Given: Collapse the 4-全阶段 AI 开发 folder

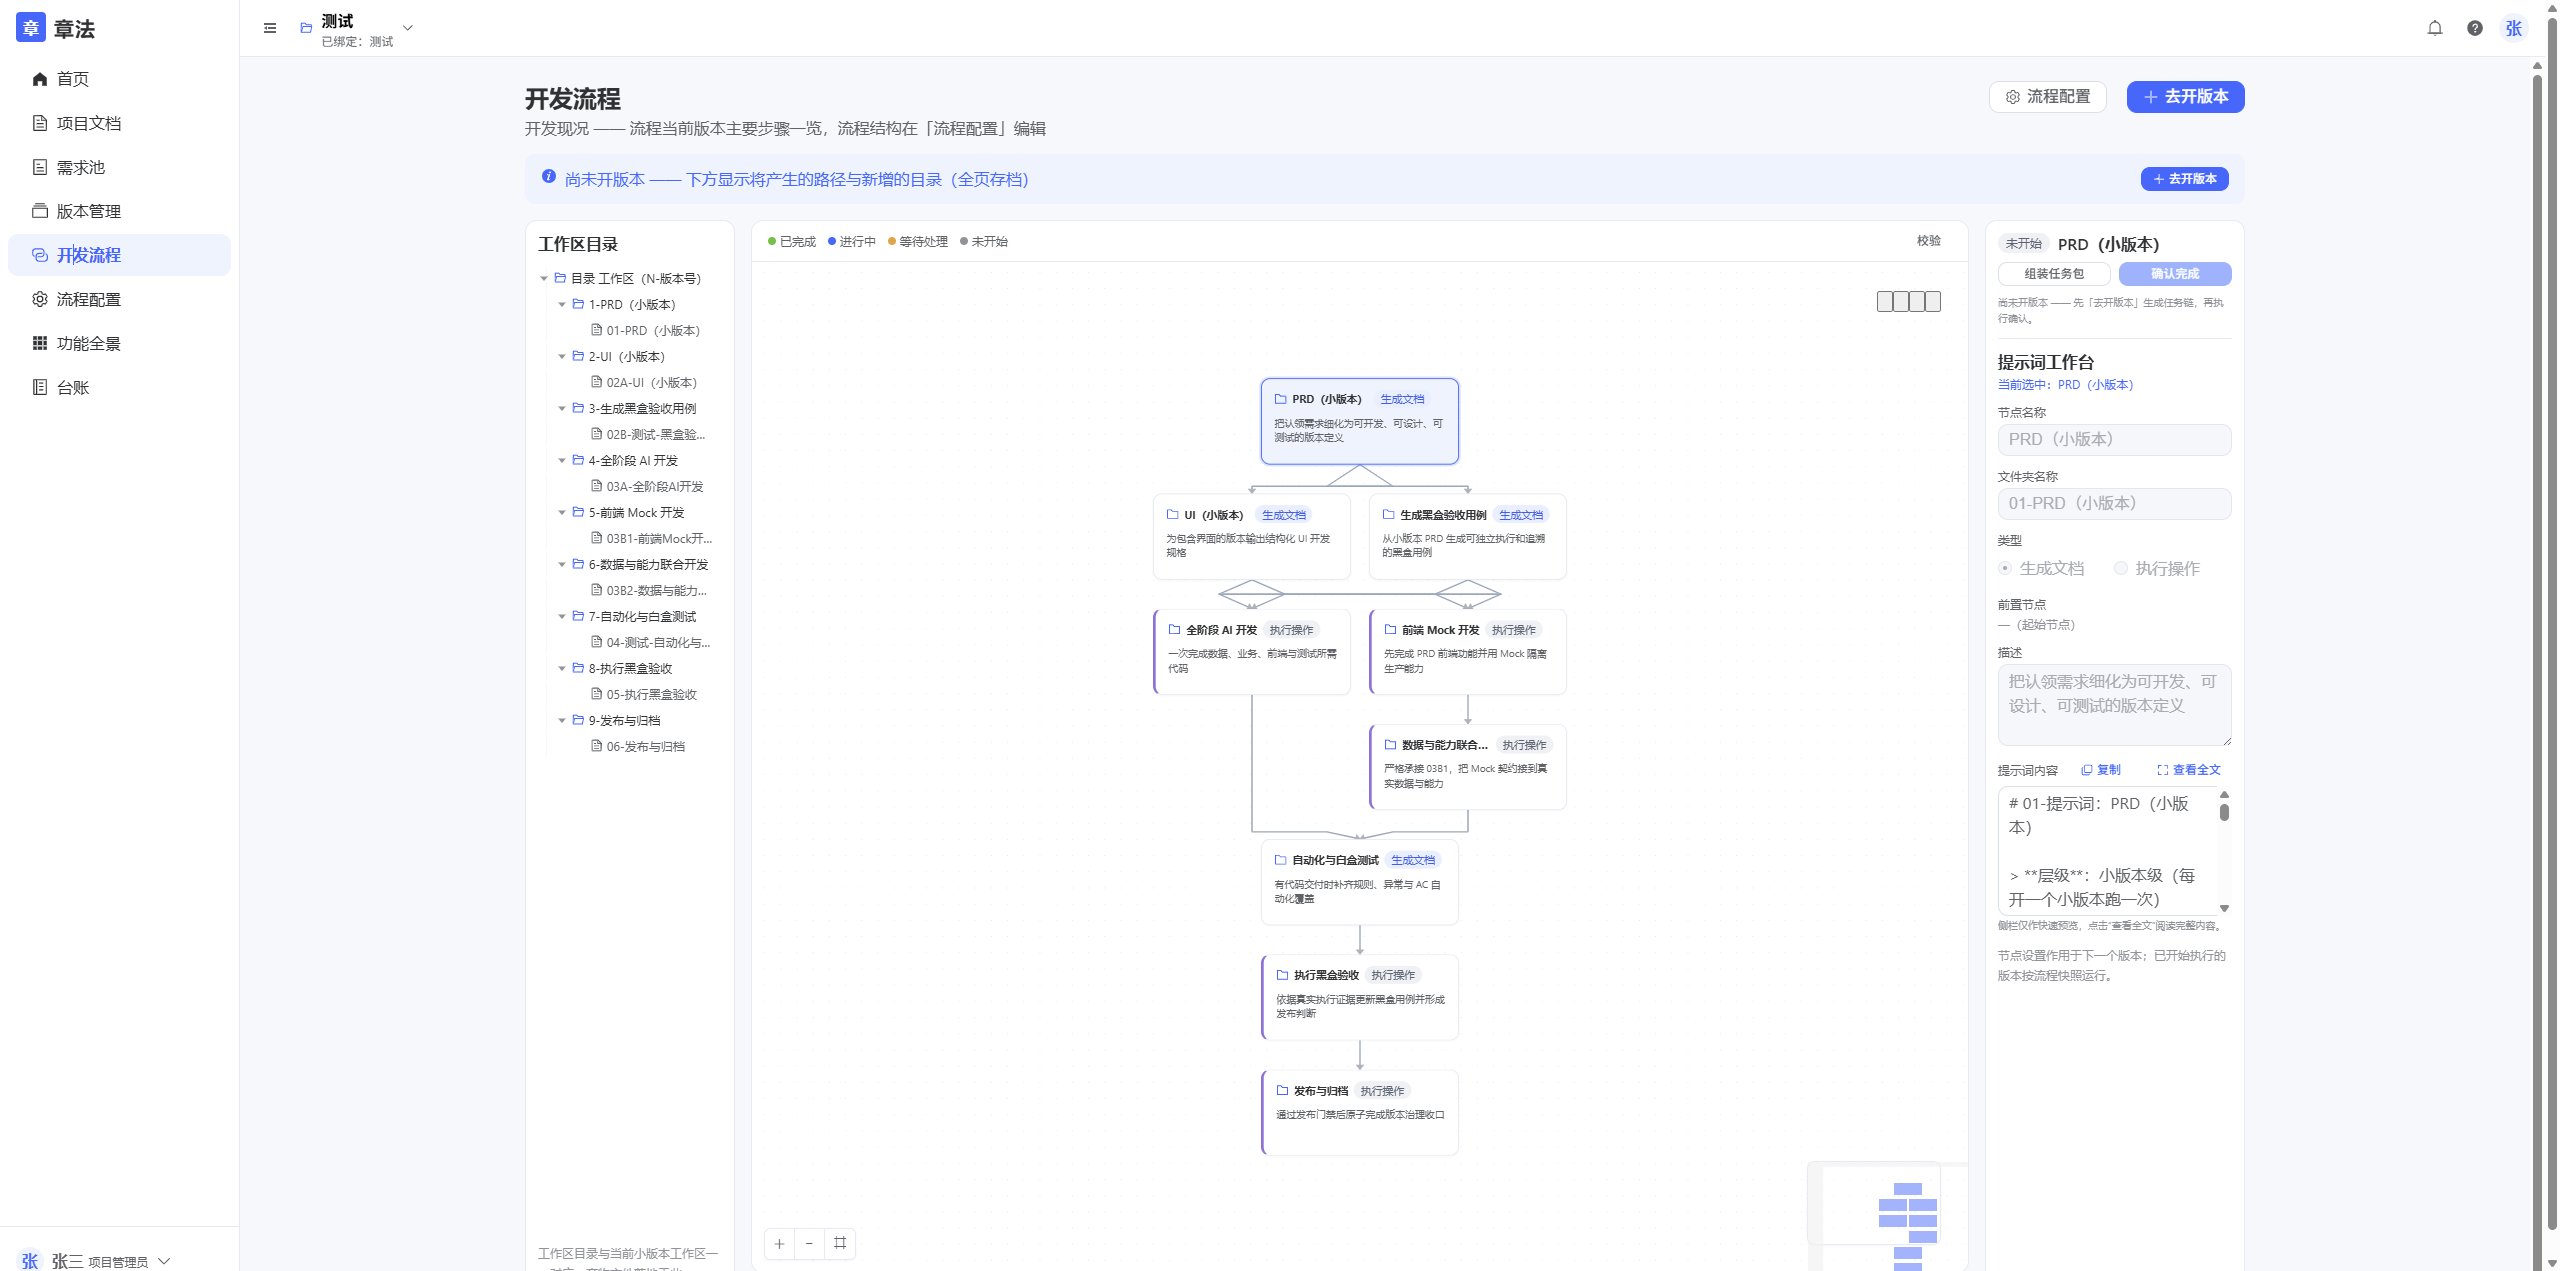Looking at the screenshot, I should (x=562, y=461).
